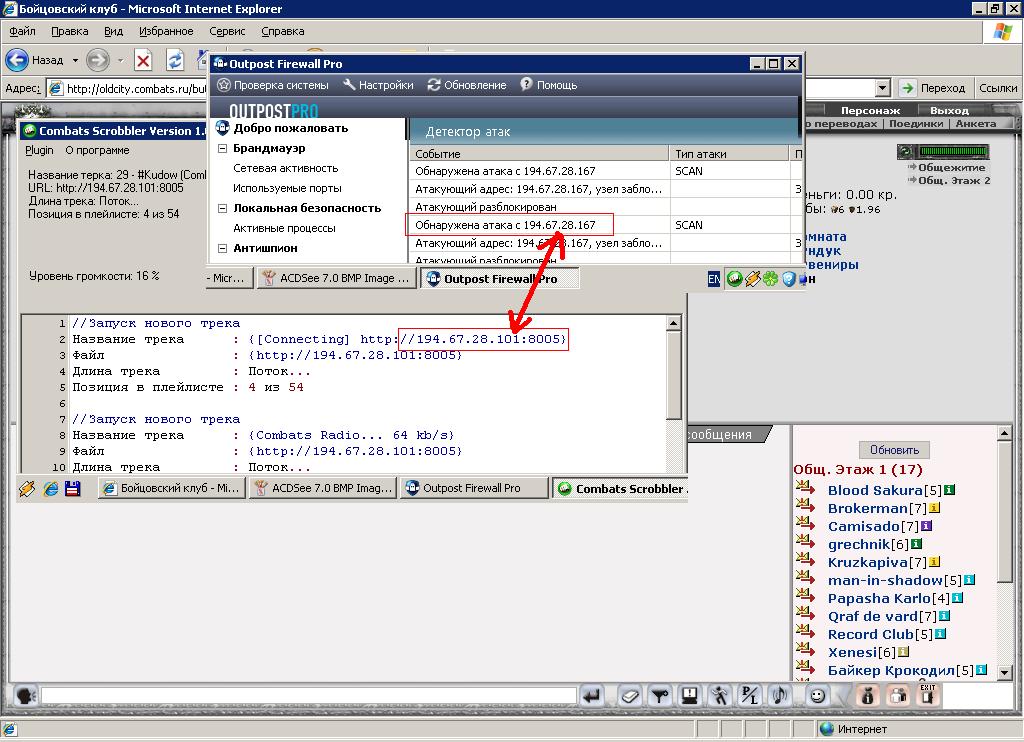Image resolution: width=1024 pixels, height=742 pixels.
Task: Click the eraser clear-chat icon
Action: [630, 696]
